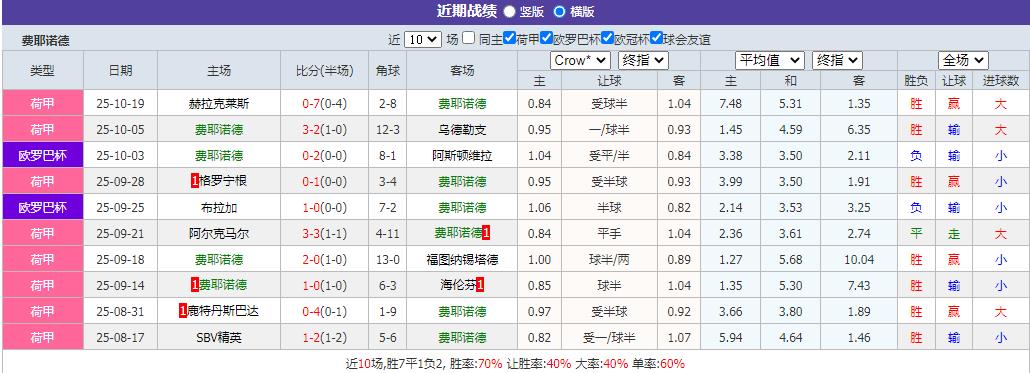This screenshot has width=1030, height=373.
Task: Open the 3-3(1-1) score link
Action: pos(326,234)
